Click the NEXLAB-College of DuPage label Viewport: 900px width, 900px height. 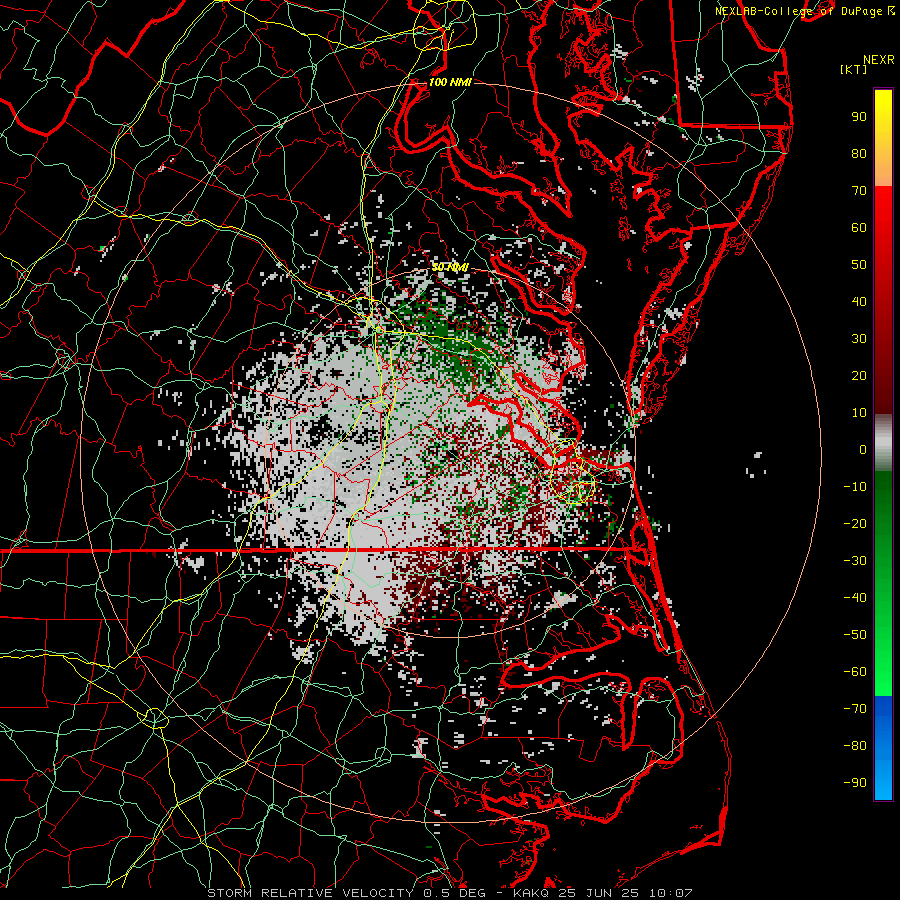point(804,11)
